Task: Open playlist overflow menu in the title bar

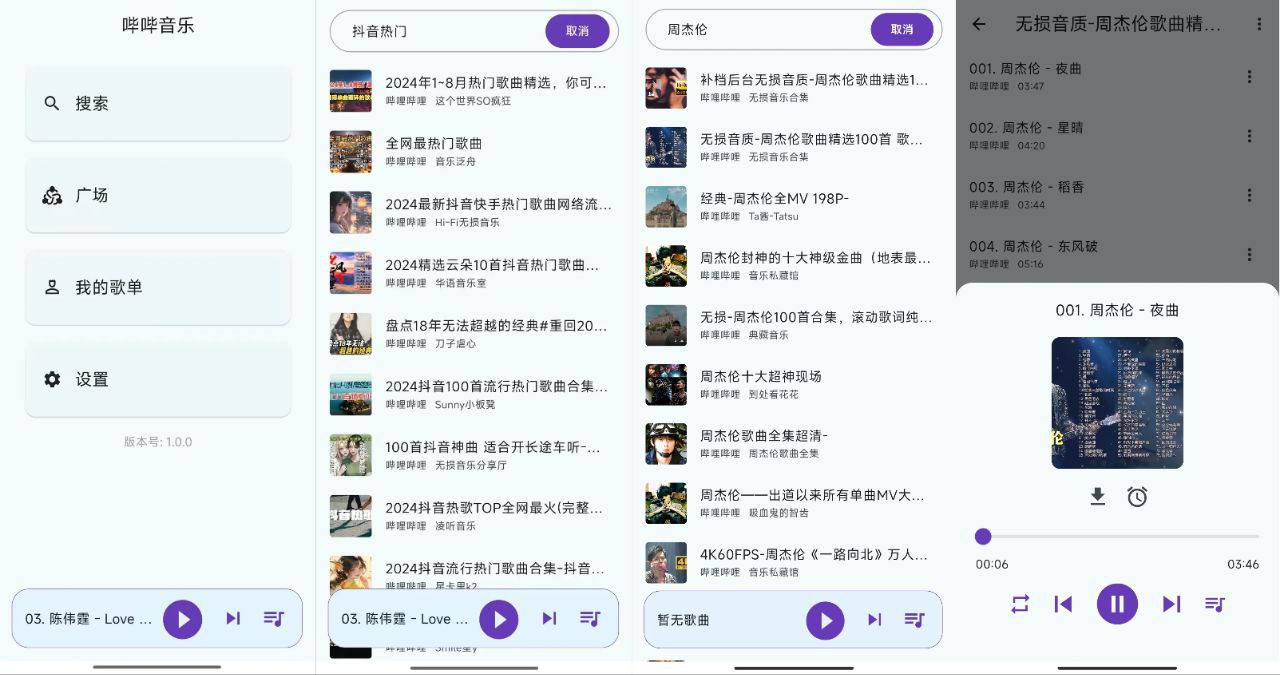Action: point(1257,24)
